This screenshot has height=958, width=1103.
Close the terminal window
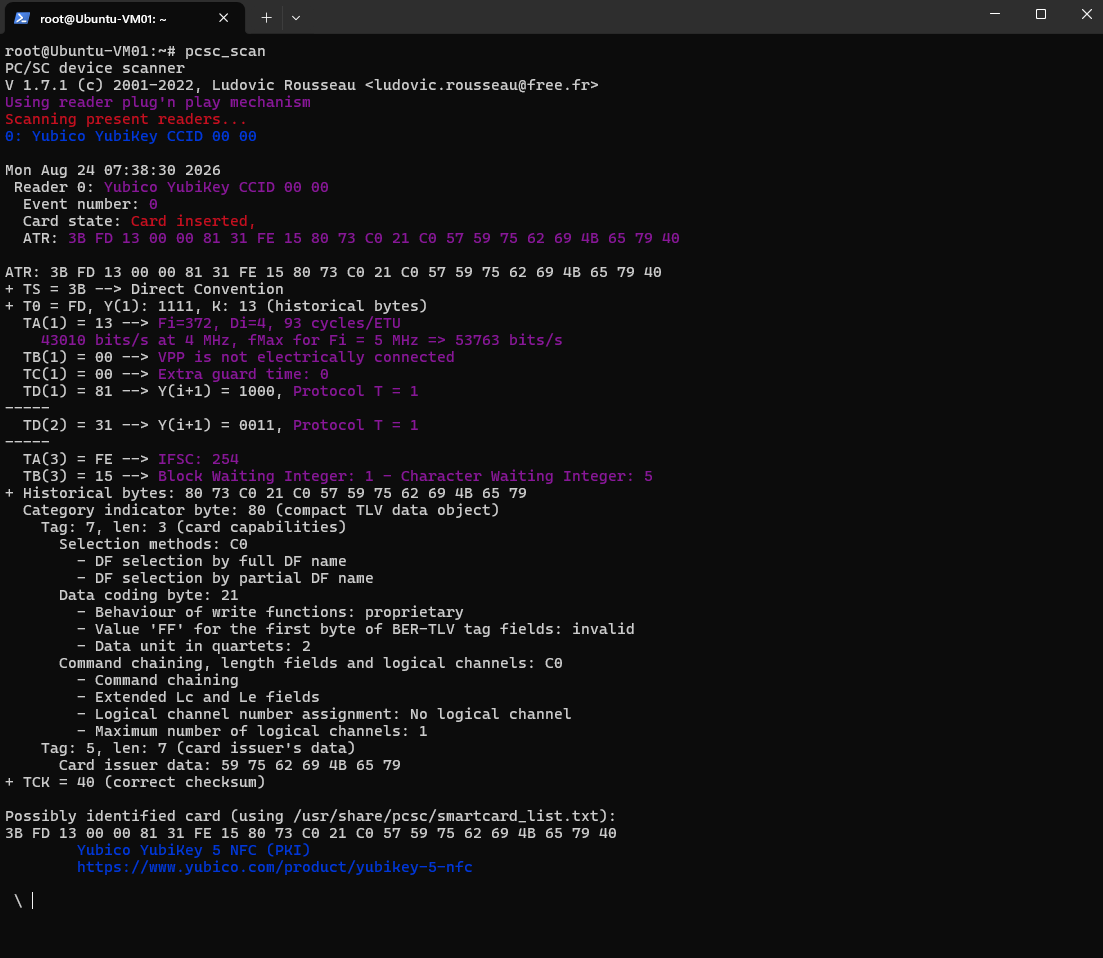click(x=1086, y=14)
